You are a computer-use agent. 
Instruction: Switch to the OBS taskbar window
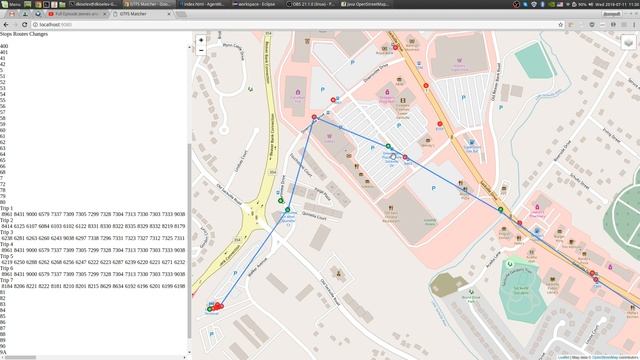tap(310, 4)
